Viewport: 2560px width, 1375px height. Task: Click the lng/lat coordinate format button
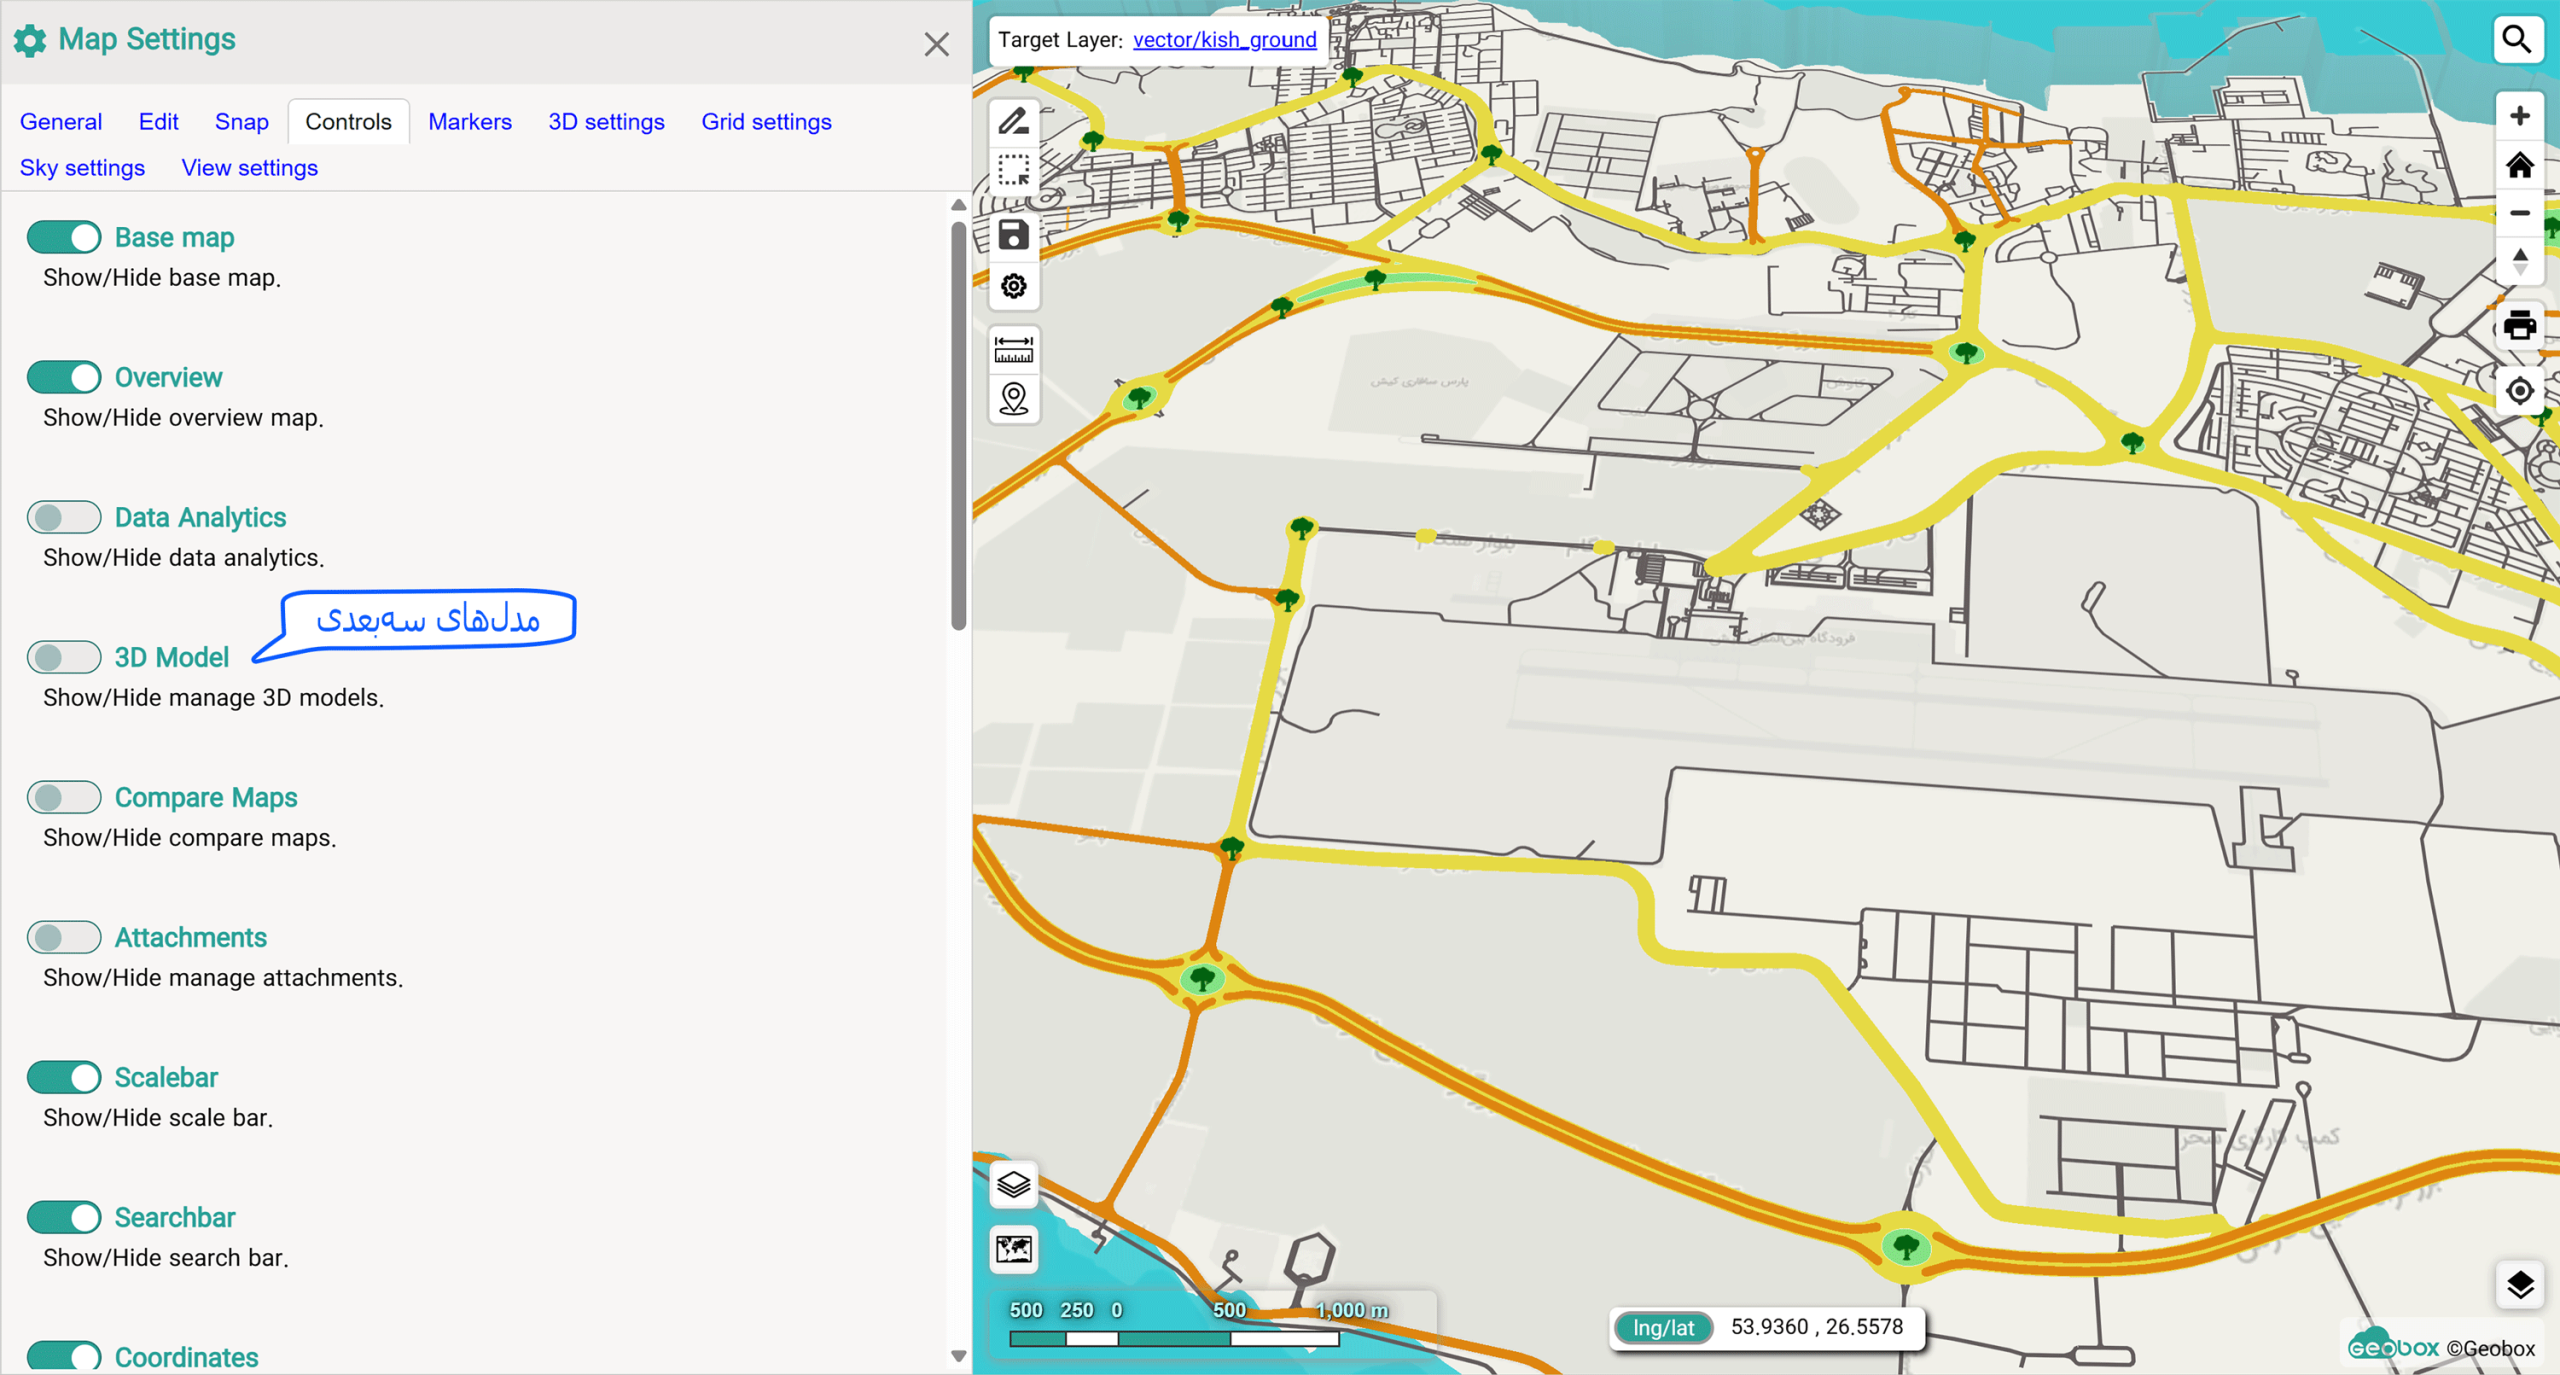[x=1663, y=1328]
